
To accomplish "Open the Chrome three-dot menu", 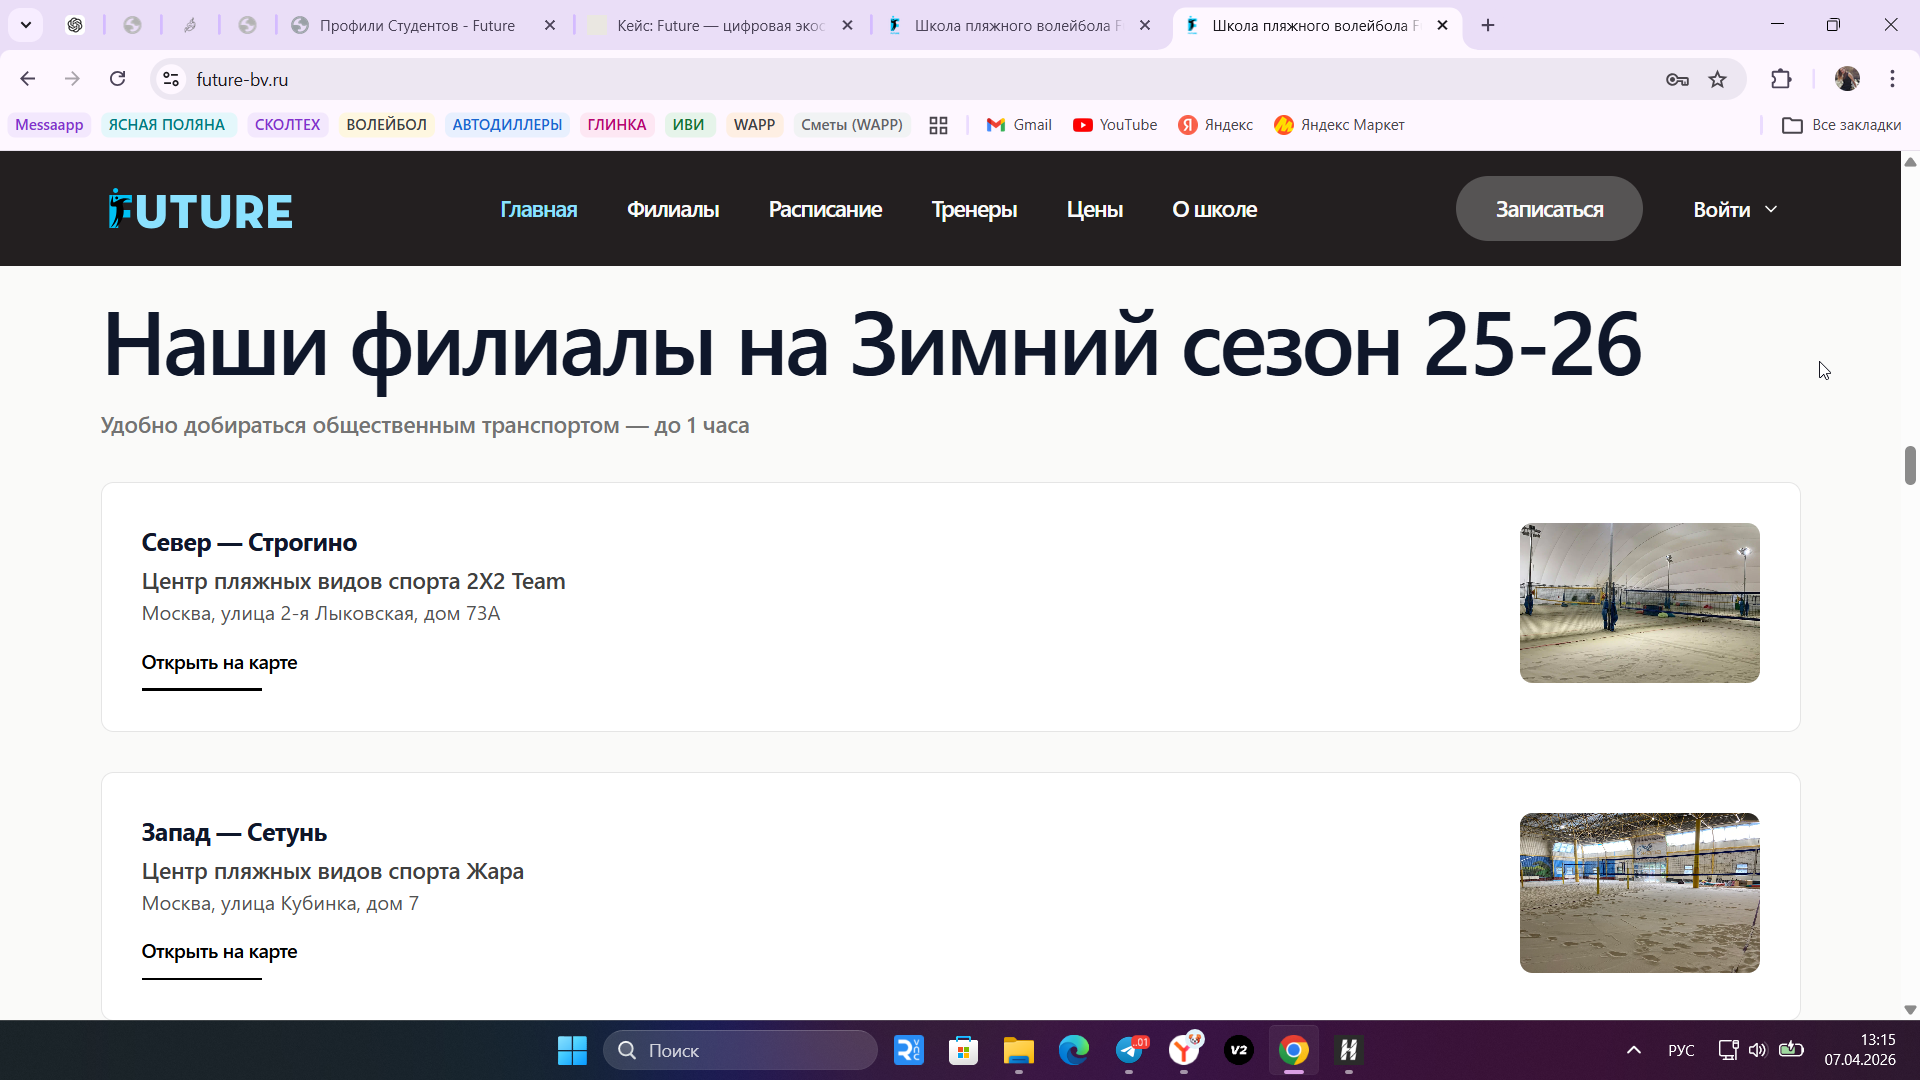I will (x=1892, y=79).
